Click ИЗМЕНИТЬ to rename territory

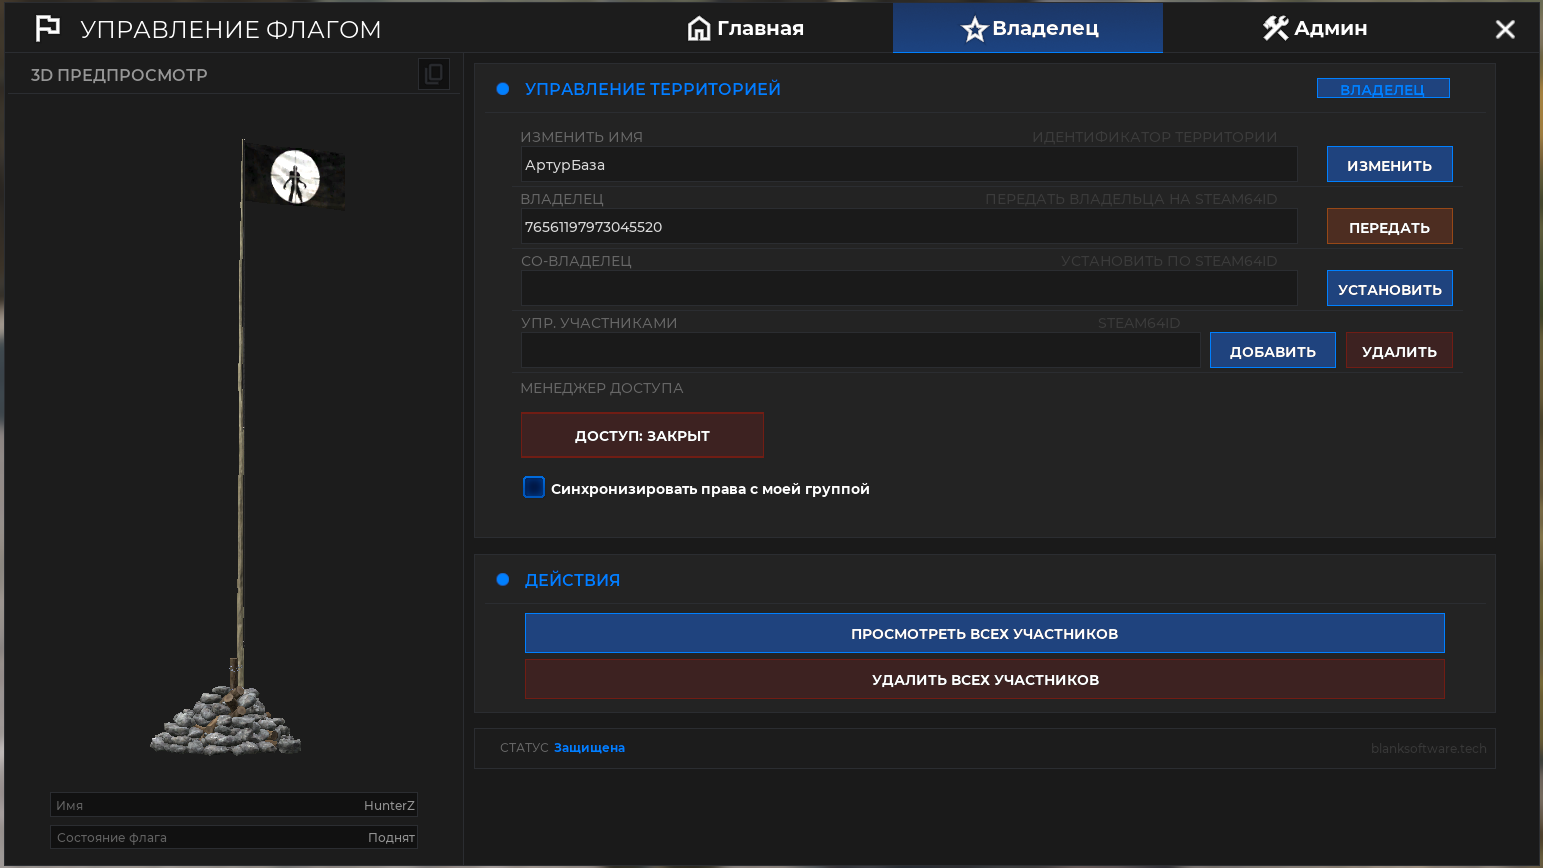[x=1390, y=165]
